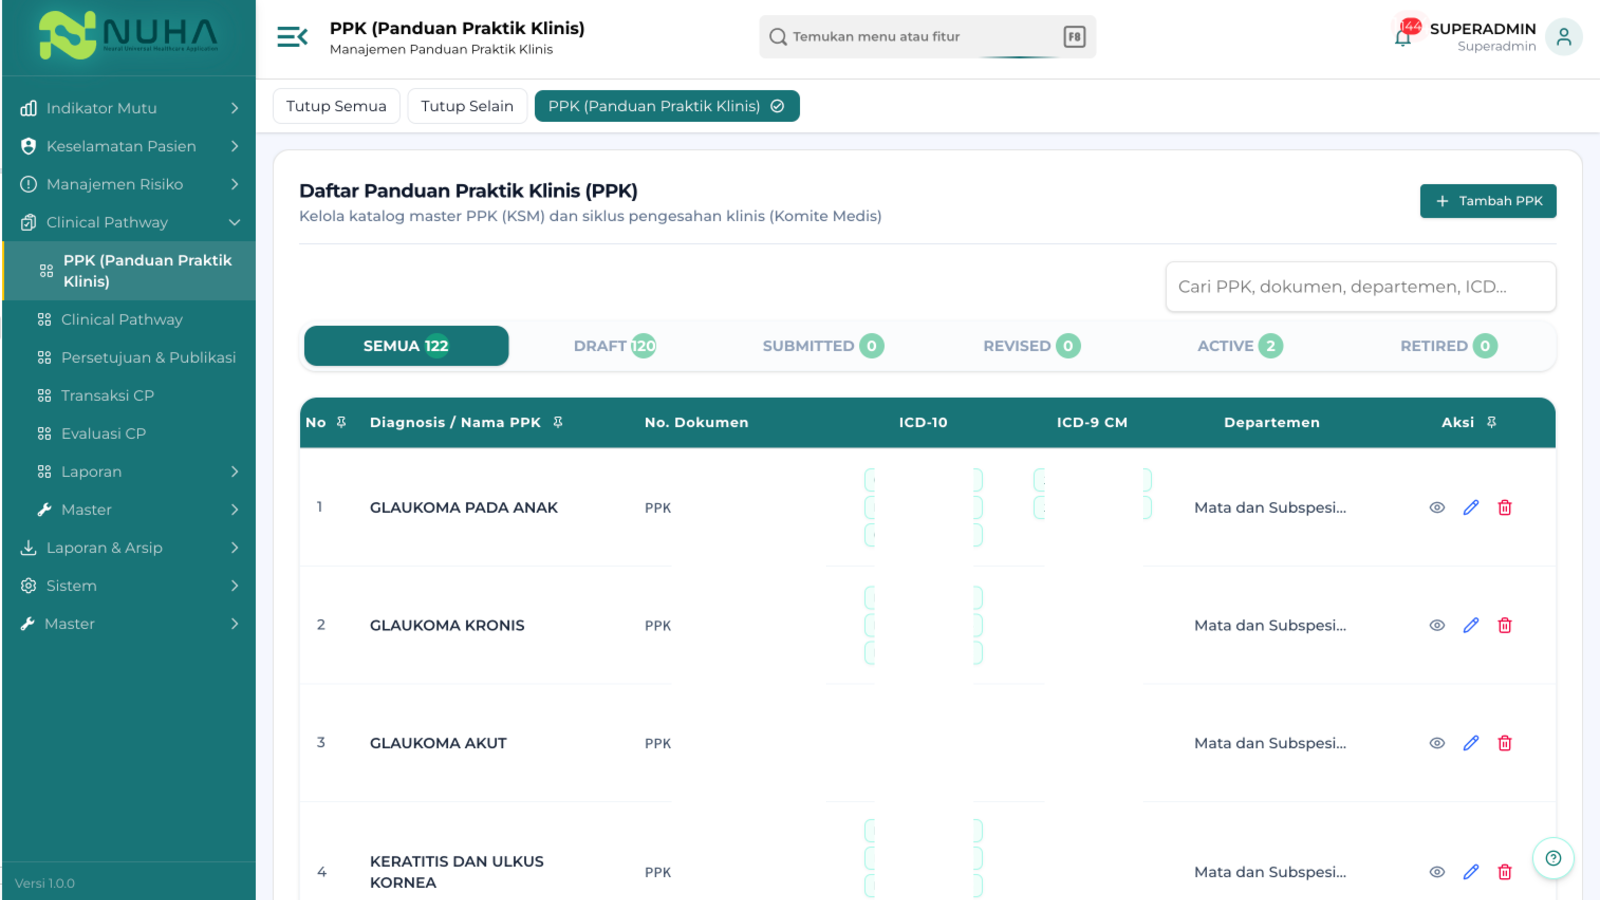The height and width of the screenshot is (900, 1600).
Task: Select the SEMUA 122 tab
Action: (x=406, y=346)
